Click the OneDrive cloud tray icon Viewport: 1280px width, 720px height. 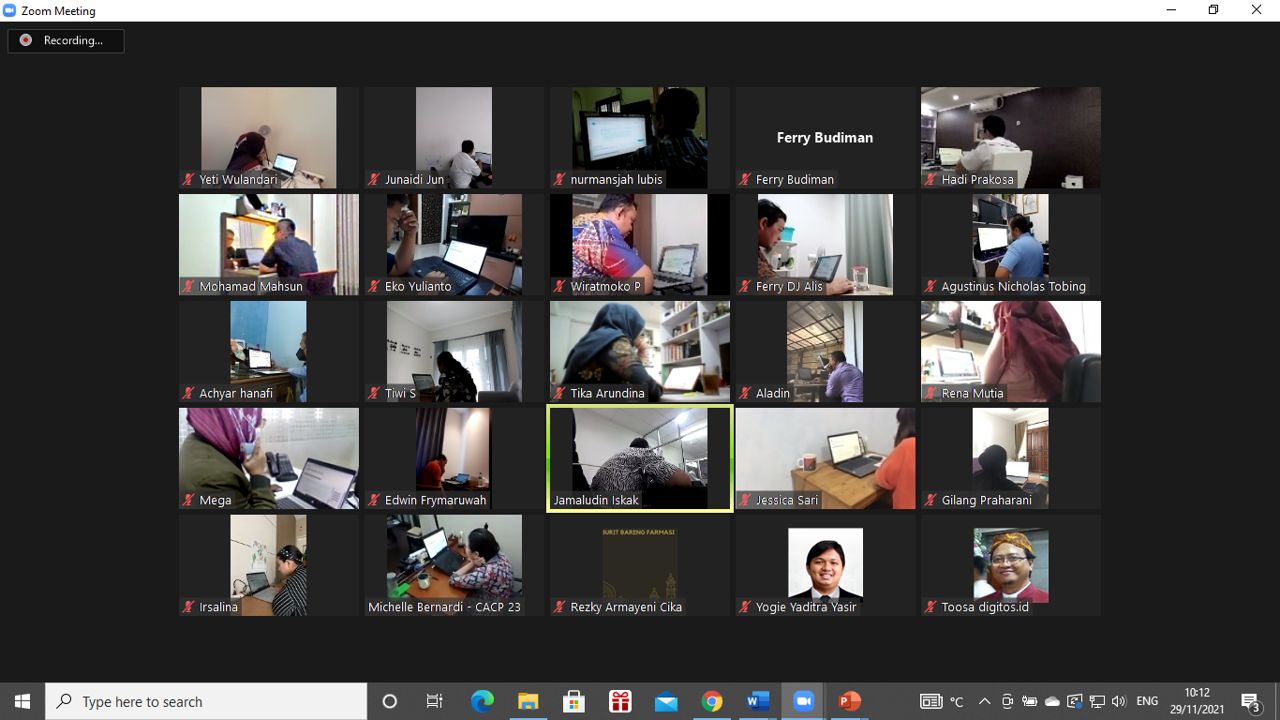click(x=1052, y=701)
